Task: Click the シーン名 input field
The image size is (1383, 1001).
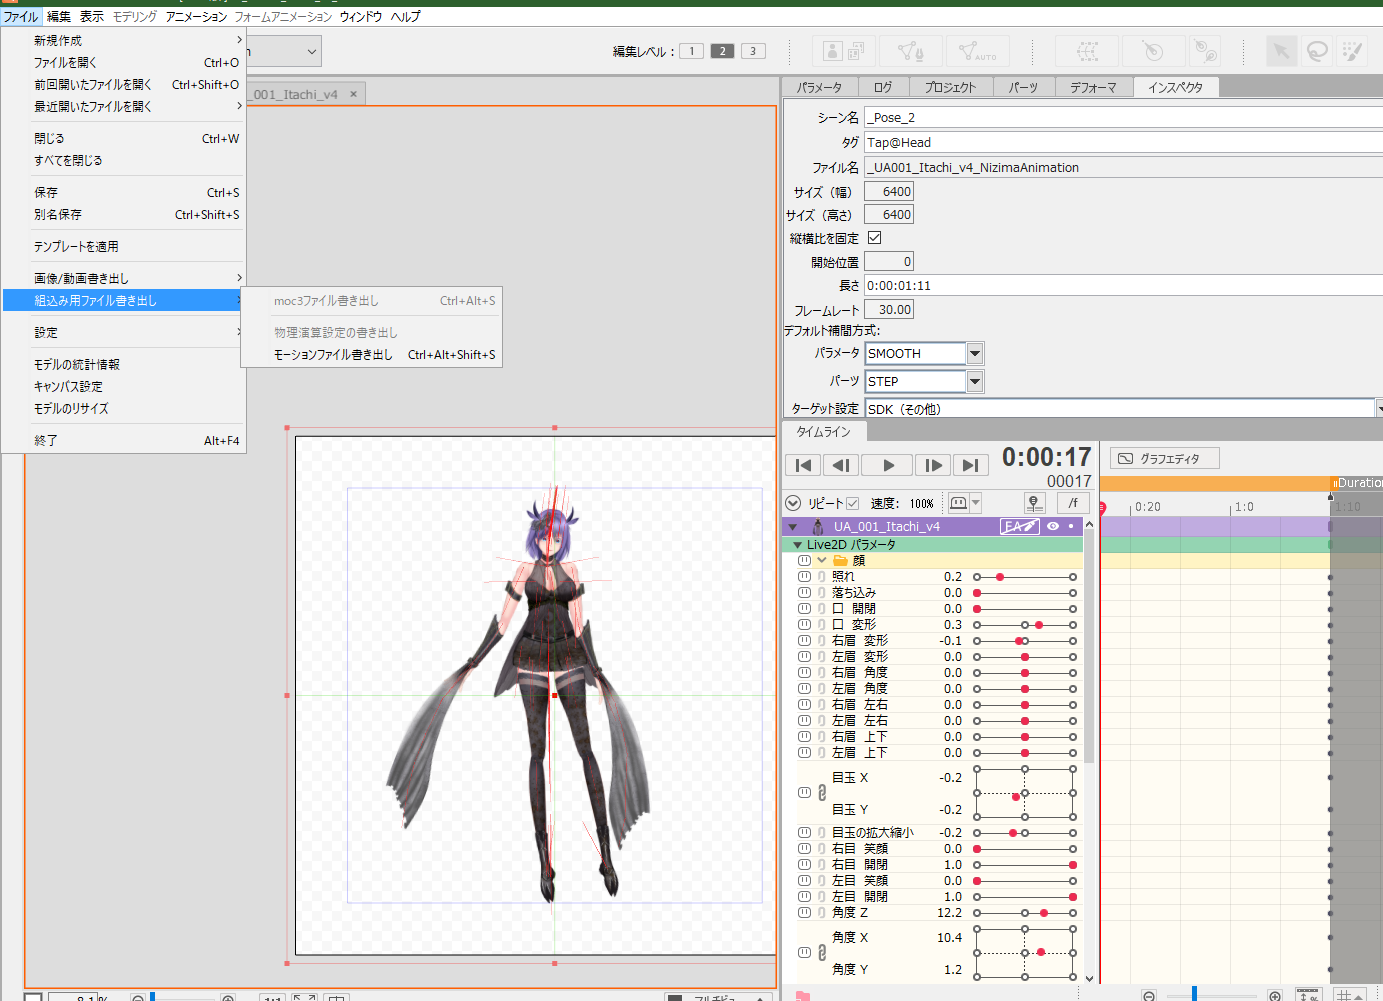Action: point(1124,118)
